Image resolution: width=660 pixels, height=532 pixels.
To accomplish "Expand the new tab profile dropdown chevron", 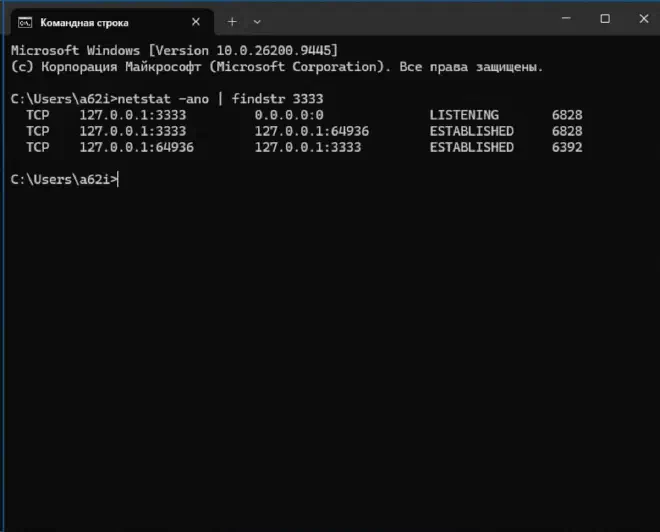I will tap(257, 22).
